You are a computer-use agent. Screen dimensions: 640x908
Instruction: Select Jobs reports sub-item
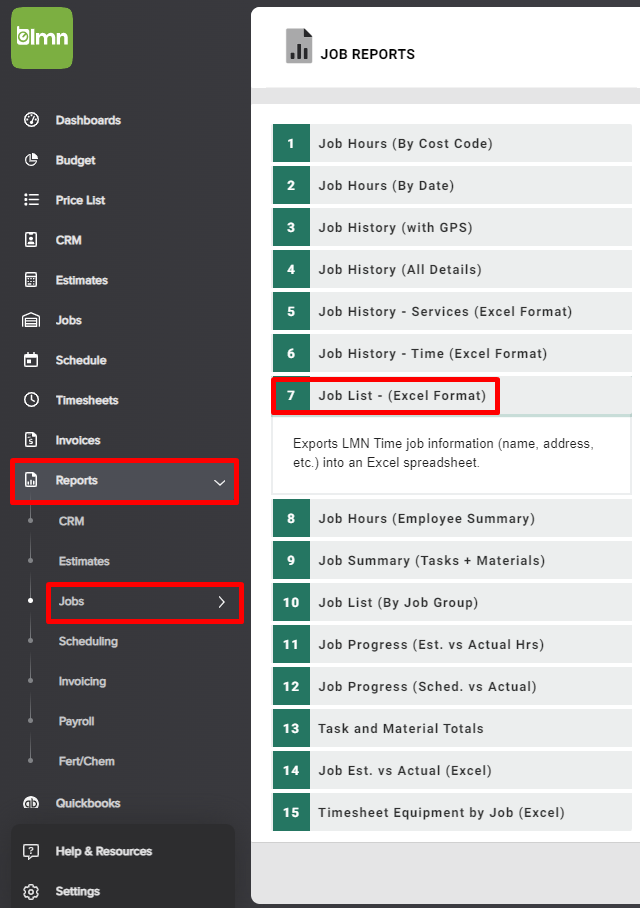tap(145, 602)
